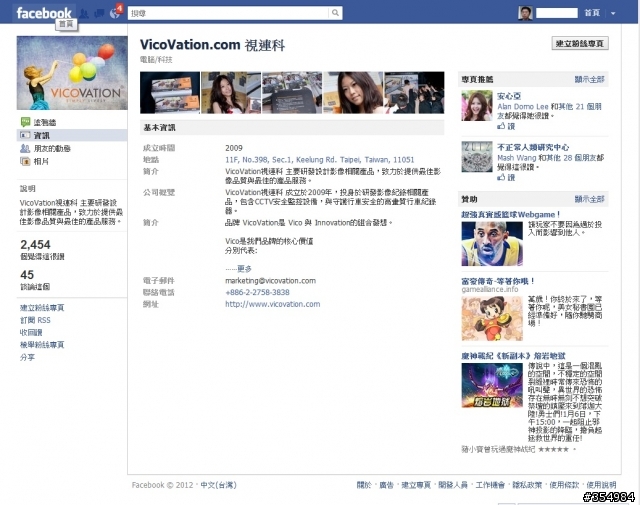Image resolution: width=640 pixels, height=505 pixels.
Task: Click the Facebook logo in top bar
Action: 44,13
